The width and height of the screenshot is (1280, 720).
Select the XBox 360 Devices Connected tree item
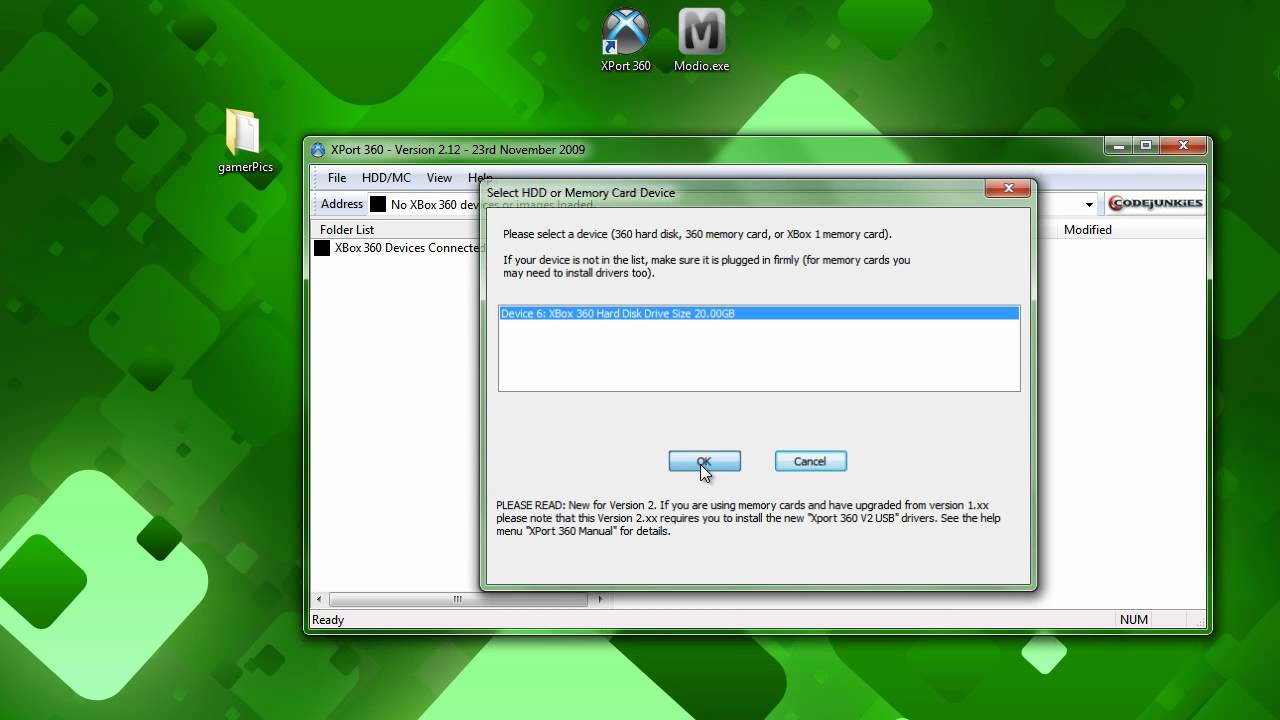(x=397, y=248)
